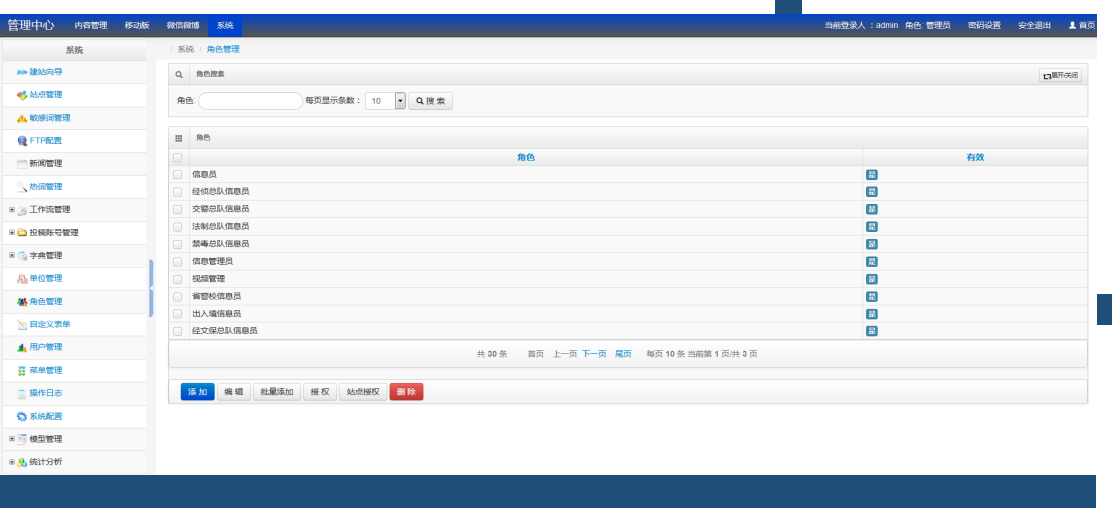Select the 信息管理员 row checkbox
The width and height of the screenshot is (1113, 508).
click(178, 261)
